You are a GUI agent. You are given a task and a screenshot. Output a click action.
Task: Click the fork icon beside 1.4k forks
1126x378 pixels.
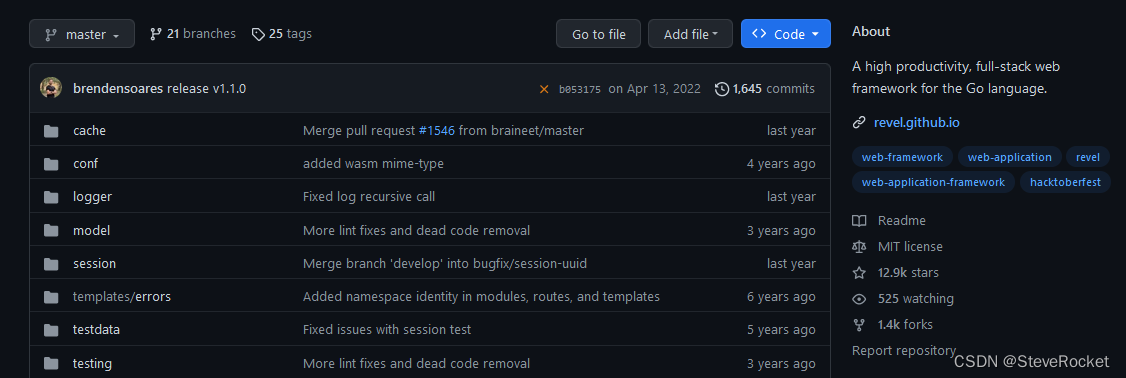859,325
